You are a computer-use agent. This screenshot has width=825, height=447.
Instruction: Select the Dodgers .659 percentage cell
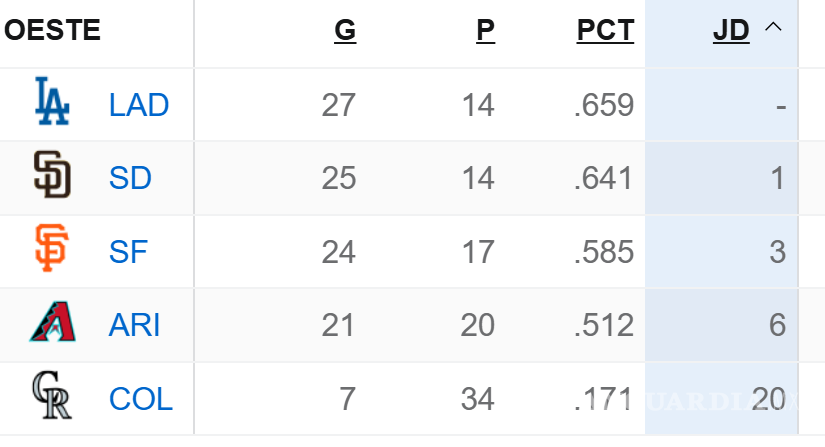pyautogui.click(x=604, y=105)
